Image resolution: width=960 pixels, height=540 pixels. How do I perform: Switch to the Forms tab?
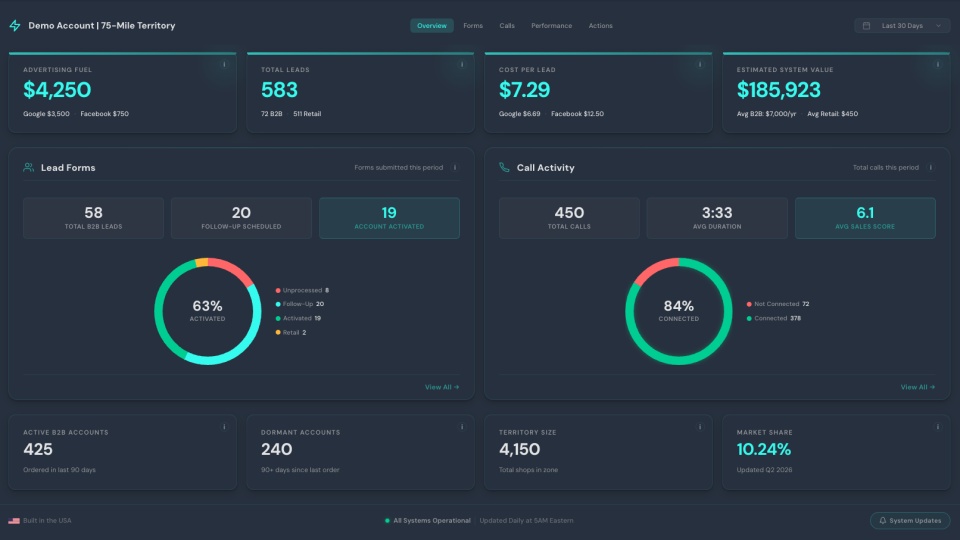473,26
